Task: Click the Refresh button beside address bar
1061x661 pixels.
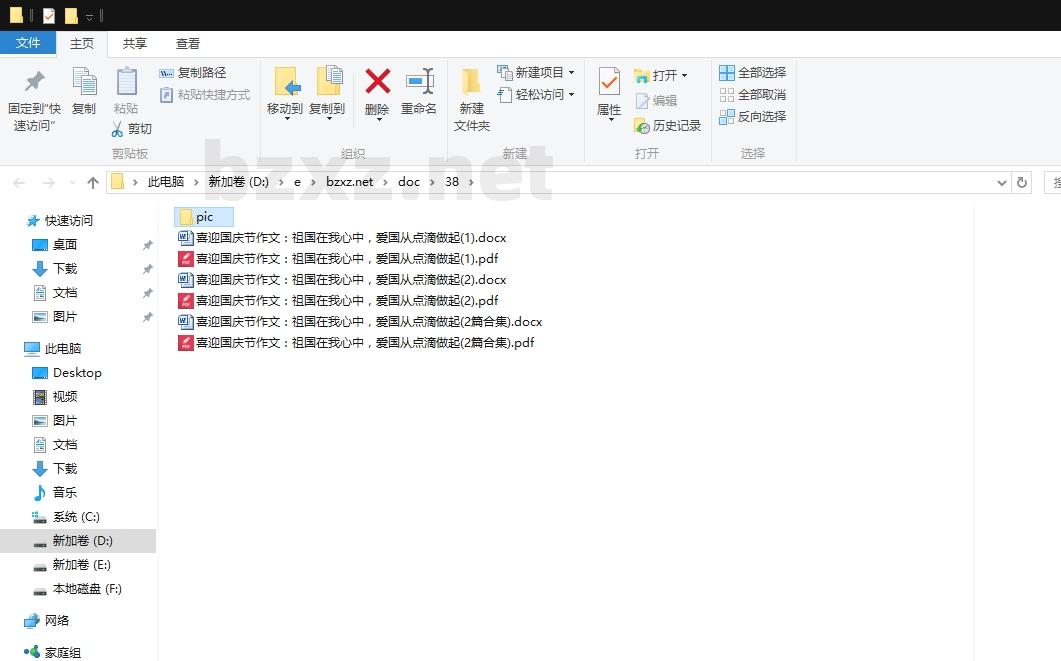Action: (1021, 183)
